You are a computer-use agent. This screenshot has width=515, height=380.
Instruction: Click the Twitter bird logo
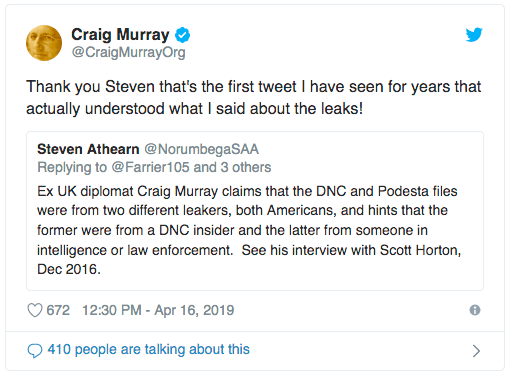click(x=474, y=35)
